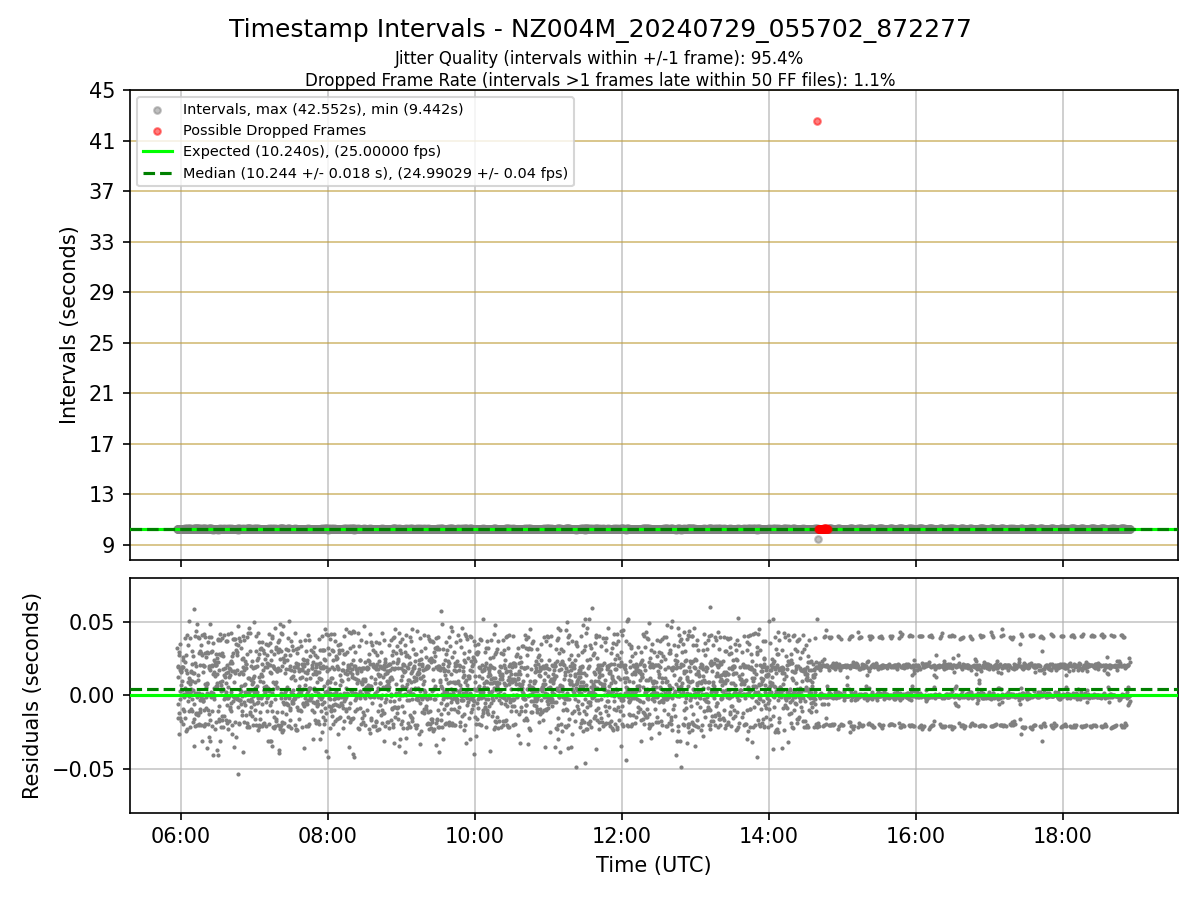Click the 17 y-axis tick label
The width and height of the screenshot is (1200, 900).
[x=103, y=444]
